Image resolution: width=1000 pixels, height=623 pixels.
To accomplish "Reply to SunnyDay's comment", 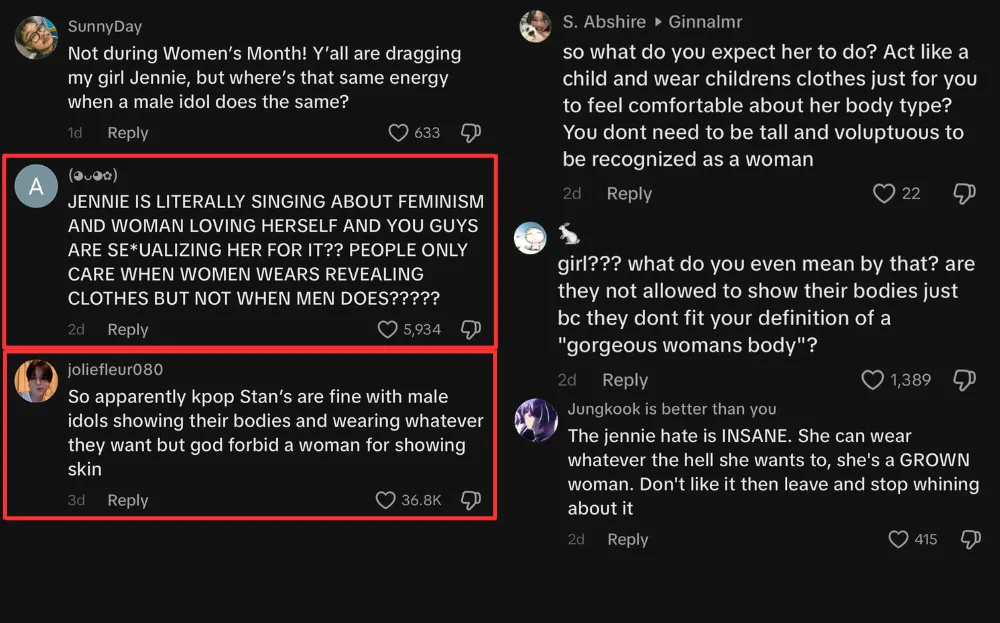I will pyautogui.click(x=128, y=133).
